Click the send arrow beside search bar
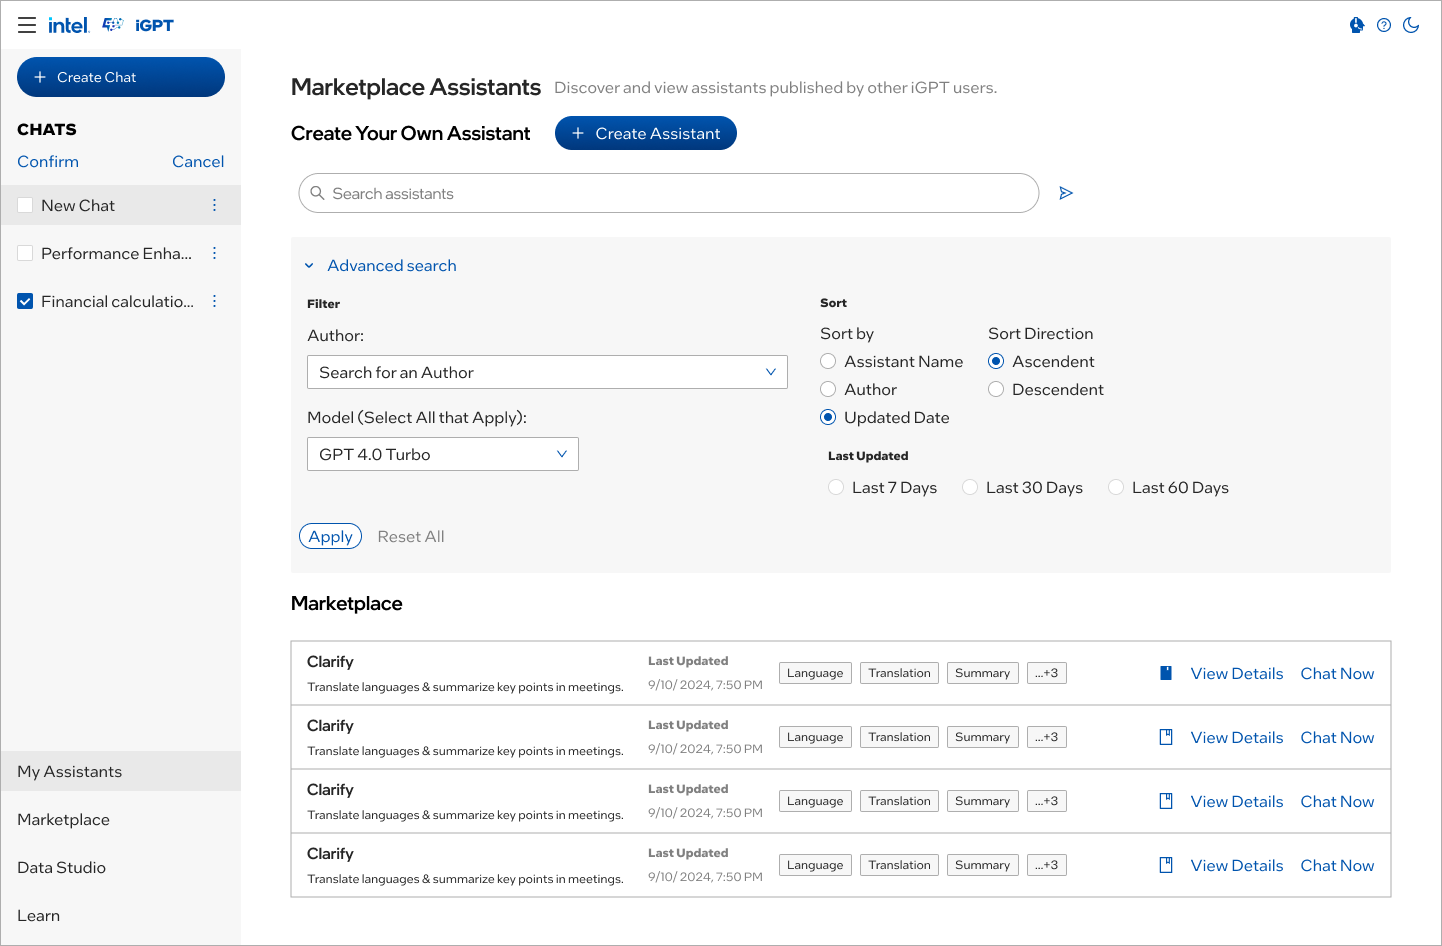The height and width of the screenshot is (946, 1442). (x=1066, y=193)
